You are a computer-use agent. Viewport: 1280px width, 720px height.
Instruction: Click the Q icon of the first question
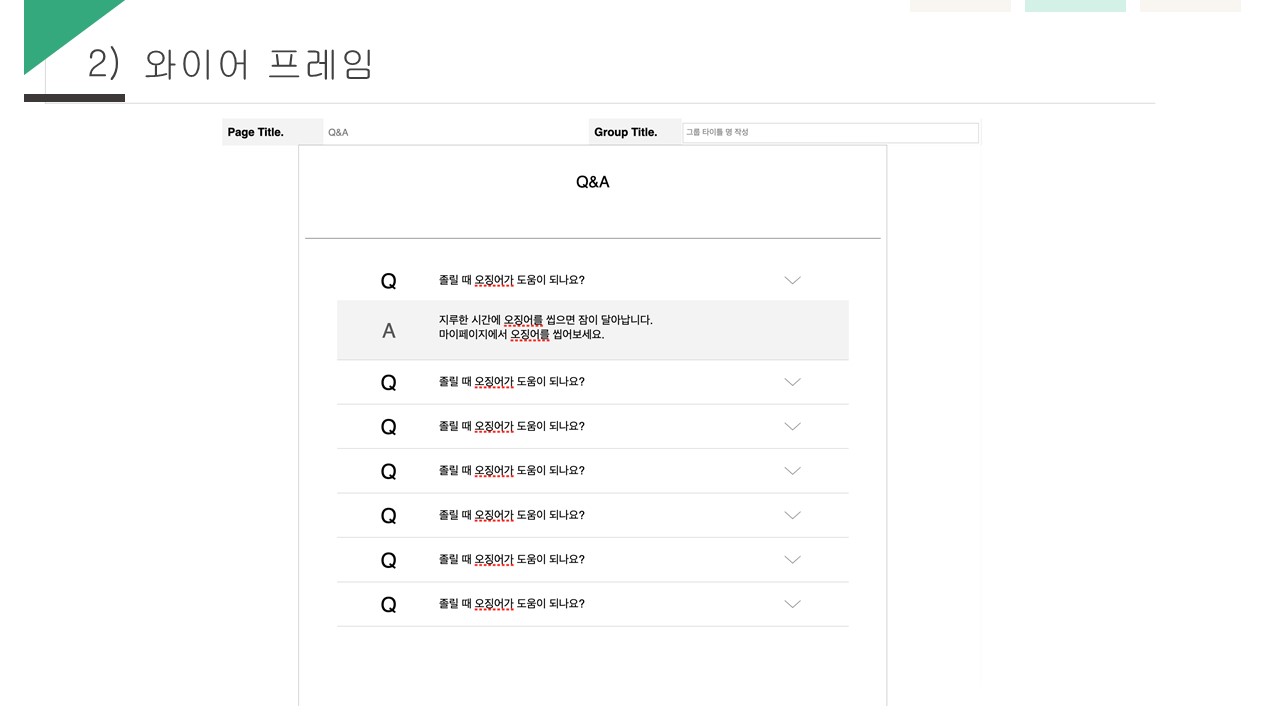tap(389, 282)
